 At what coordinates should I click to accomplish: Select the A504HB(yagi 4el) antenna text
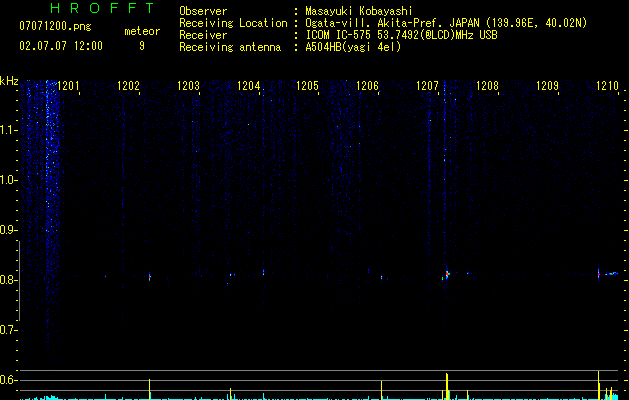click(x=353, y=47)
